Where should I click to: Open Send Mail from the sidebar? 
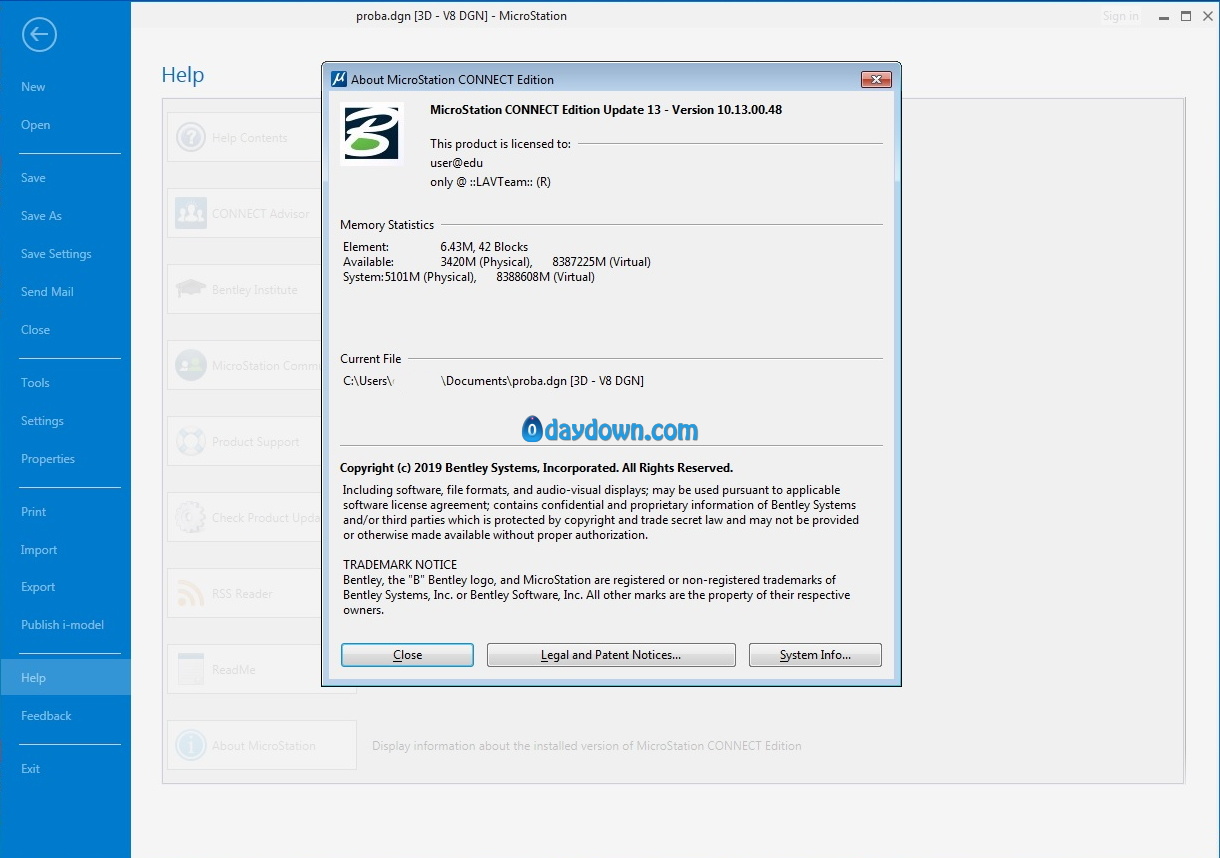click(x=65, y=292)
